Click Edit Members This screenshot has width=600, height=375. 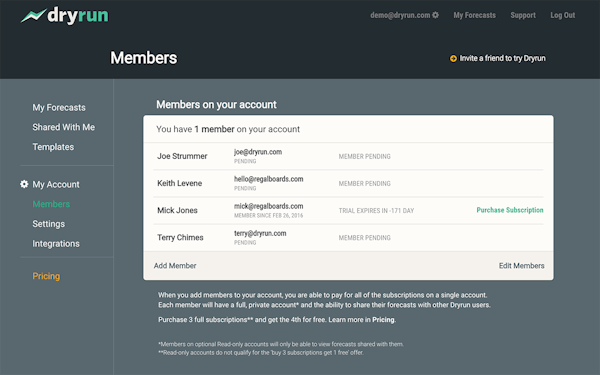point(521,266)
